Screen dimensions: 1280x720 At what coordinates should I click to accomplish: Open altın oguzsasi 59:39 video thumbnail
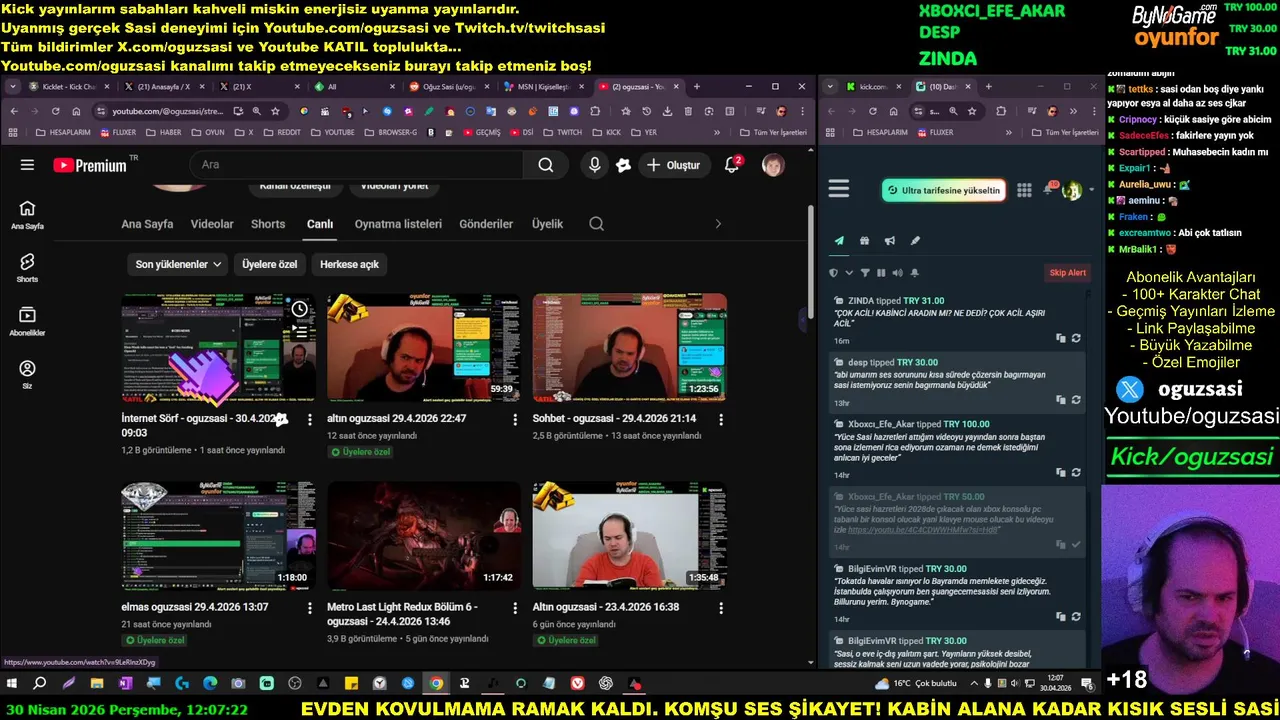pos(424,347)
